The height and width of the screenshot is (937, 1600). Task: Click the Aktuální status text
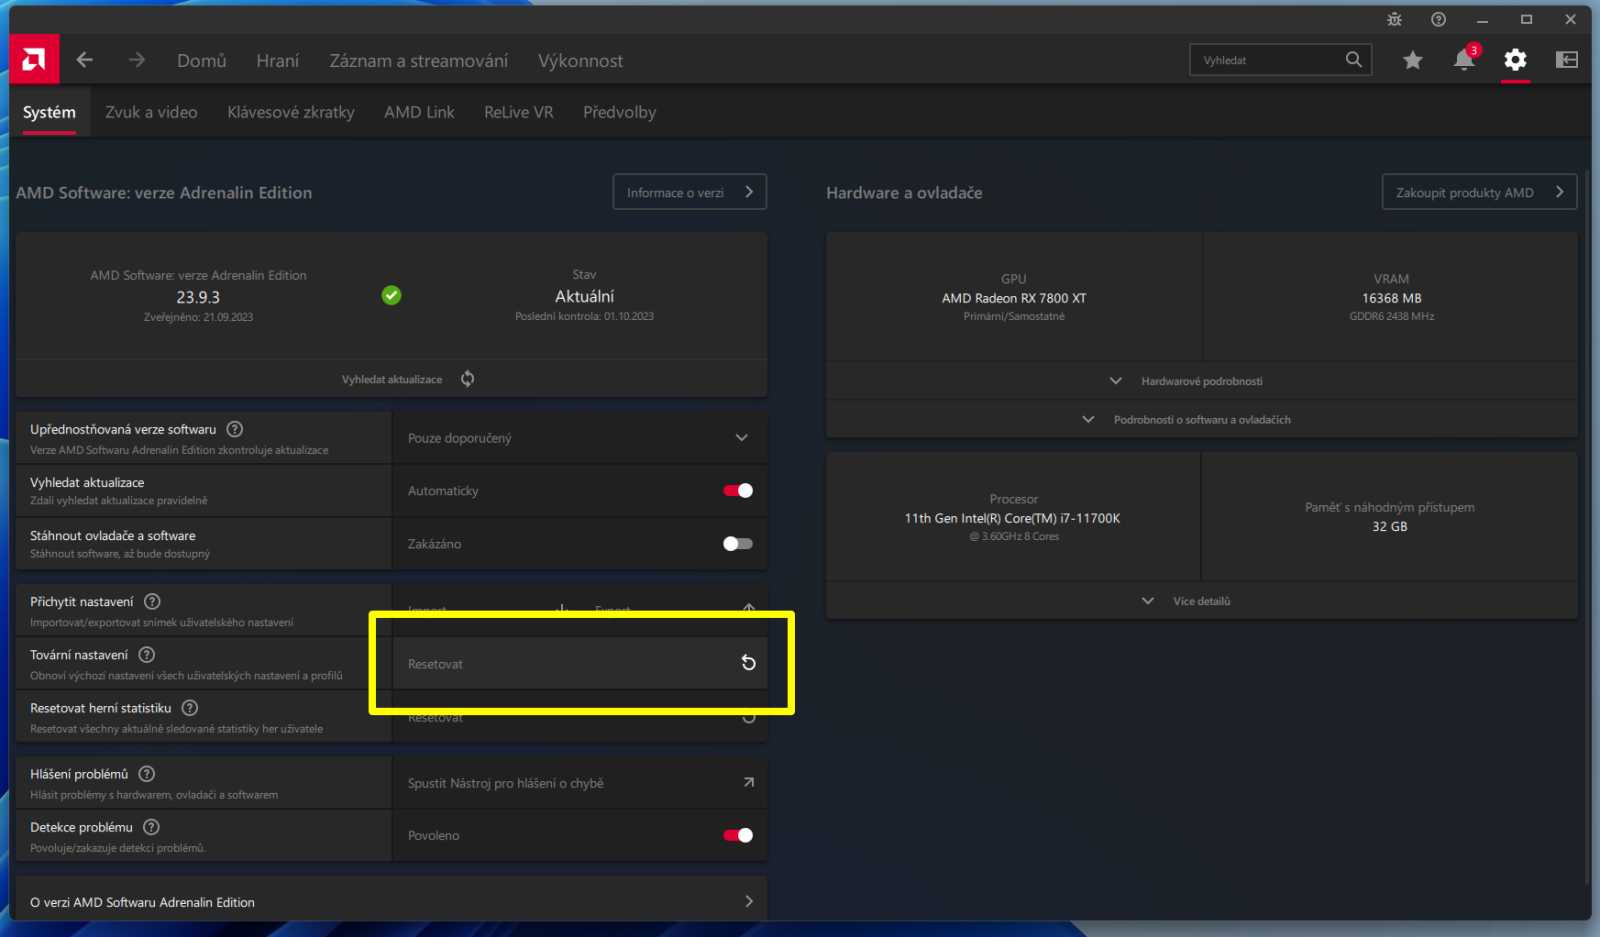pyautogui.click(x=584, y=296)
